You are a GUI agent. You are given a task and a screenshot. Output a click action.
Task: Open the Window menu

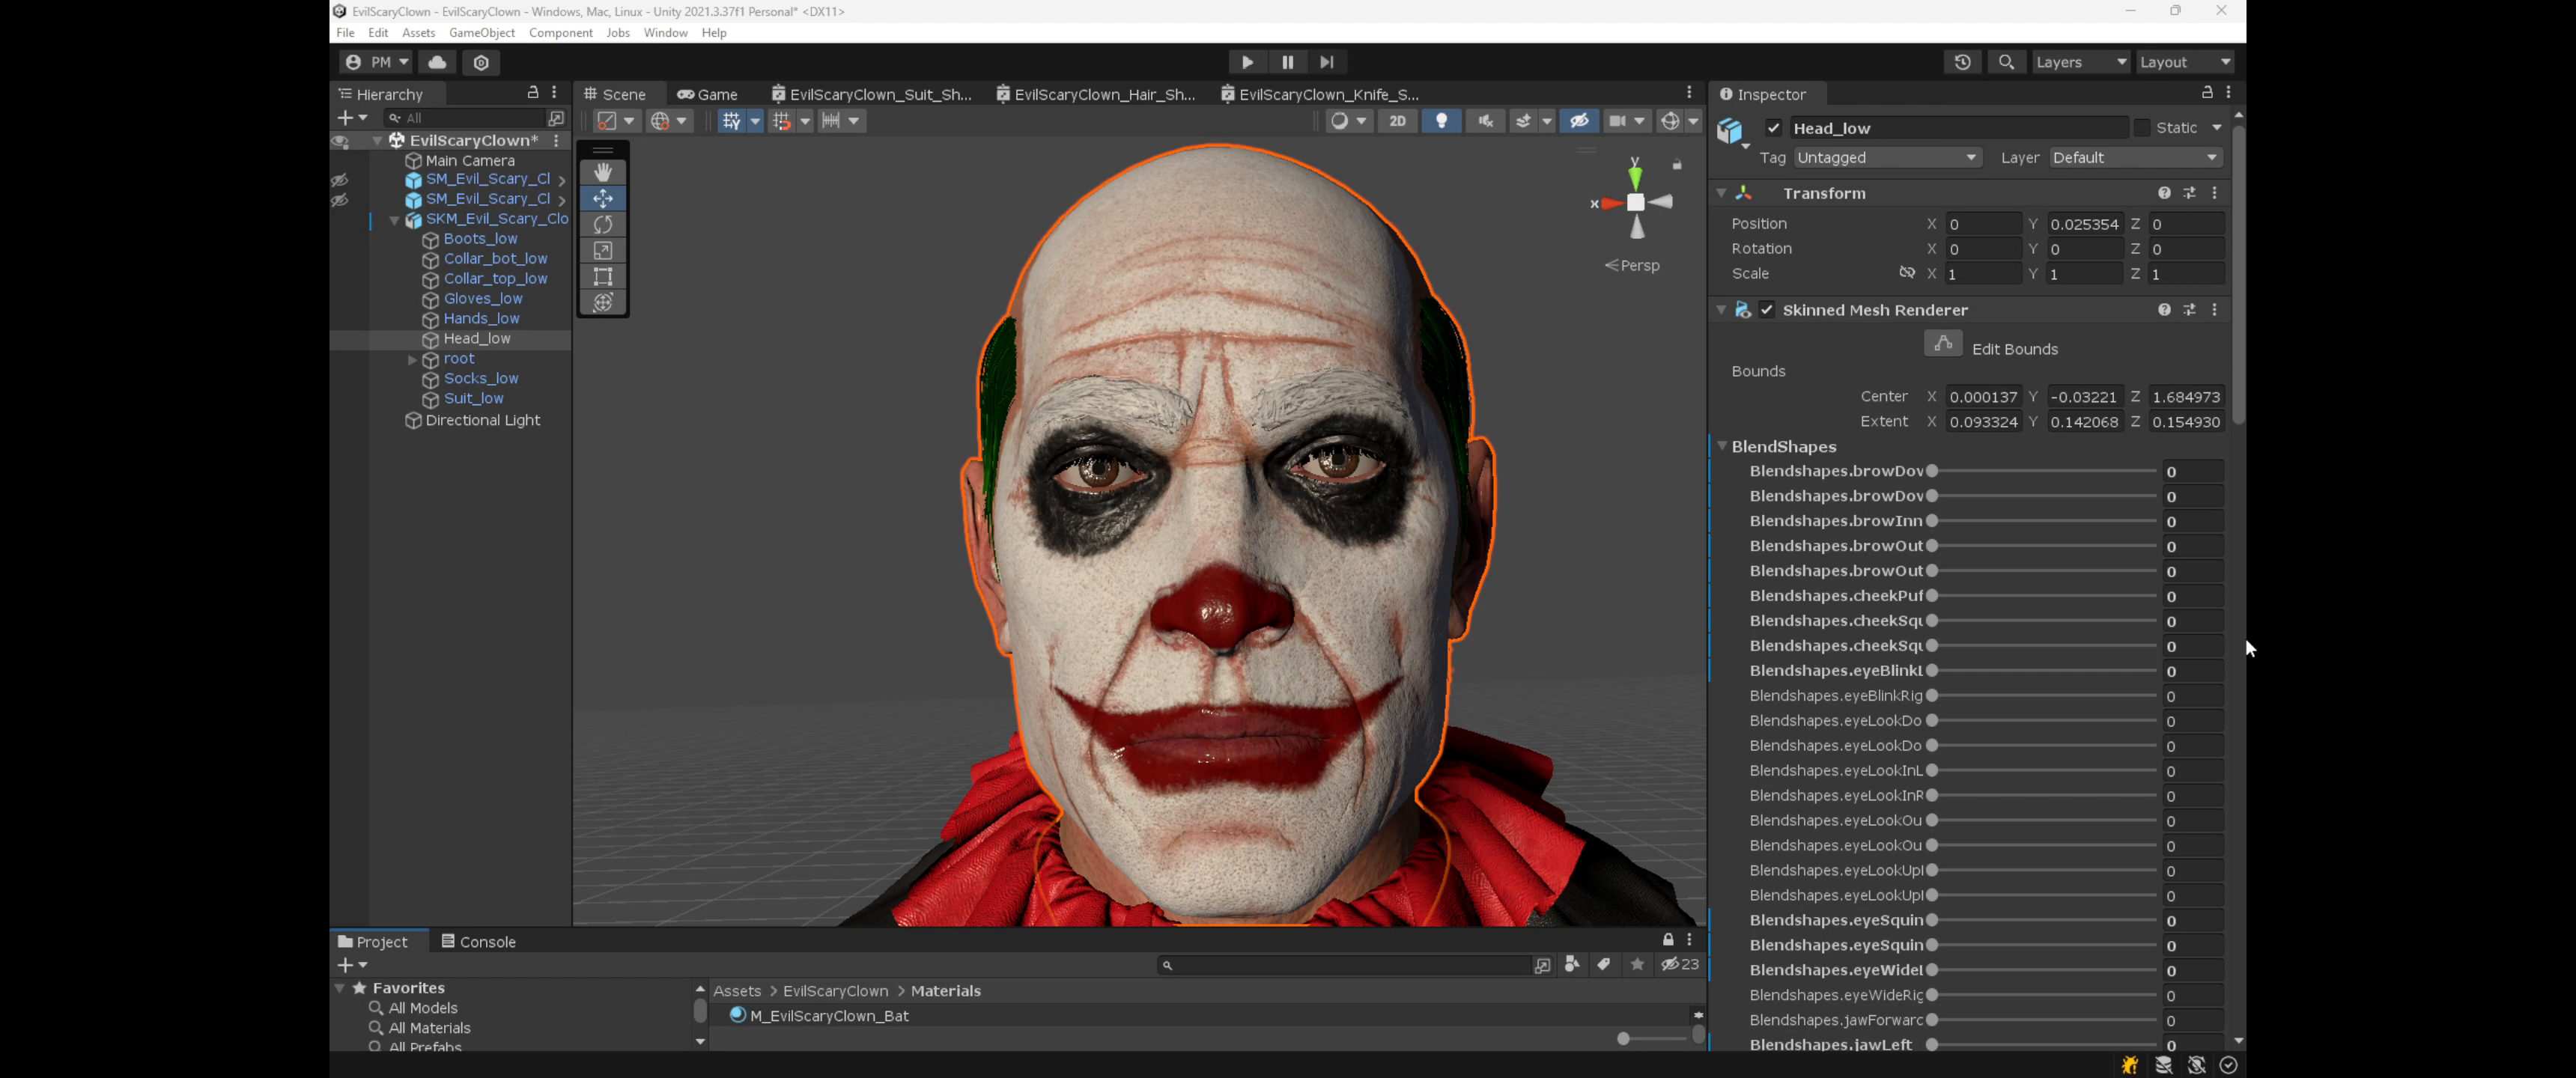pos(665,33)
